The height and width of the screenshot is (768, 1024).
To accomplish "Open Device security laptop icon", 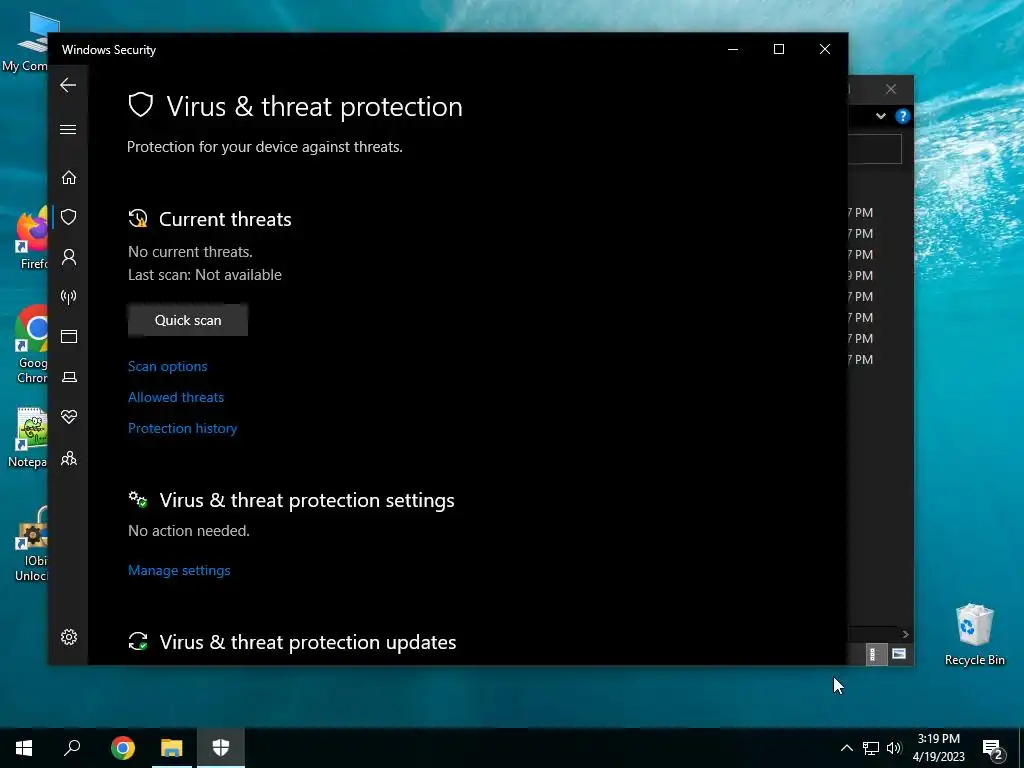I will 69,377.
